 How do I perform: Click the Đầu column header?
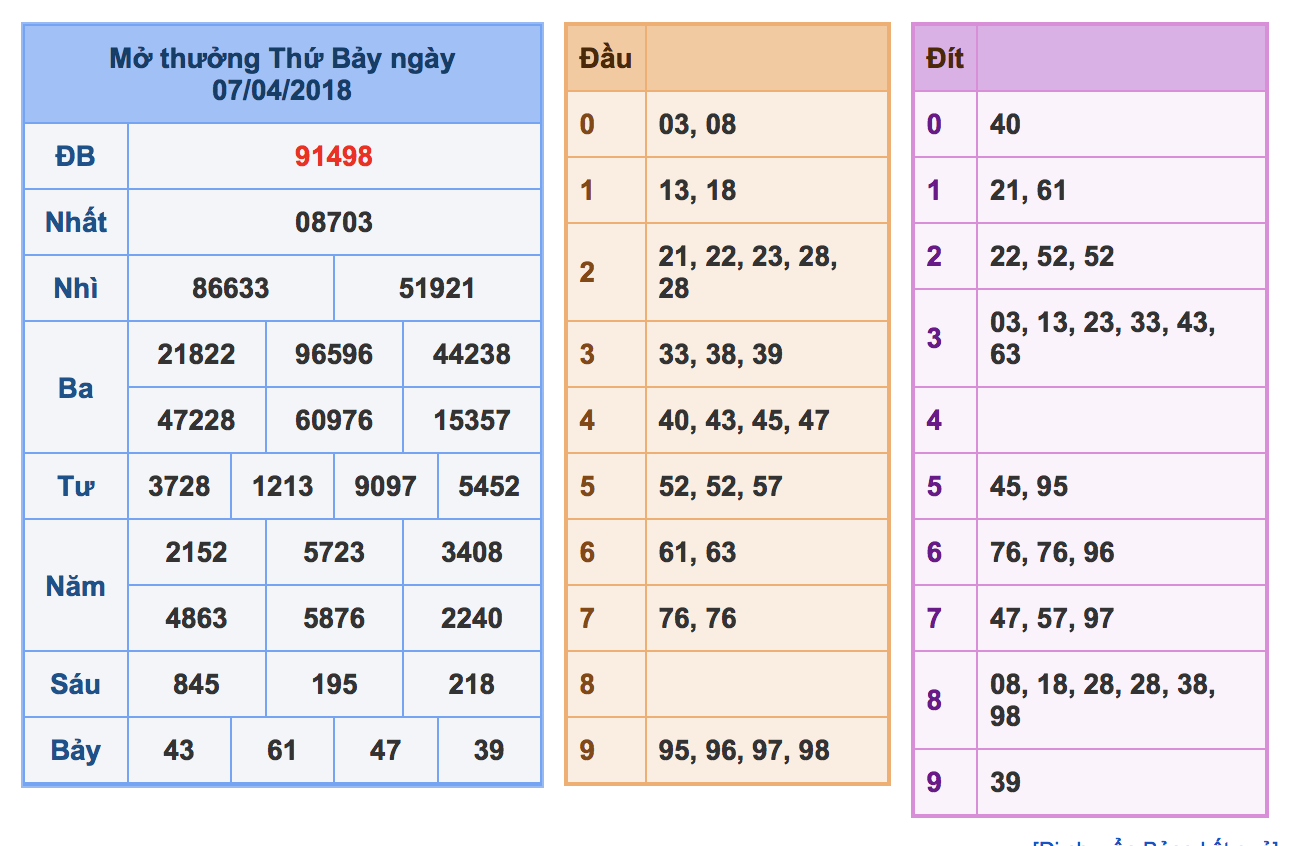click(x=605, y=58)
